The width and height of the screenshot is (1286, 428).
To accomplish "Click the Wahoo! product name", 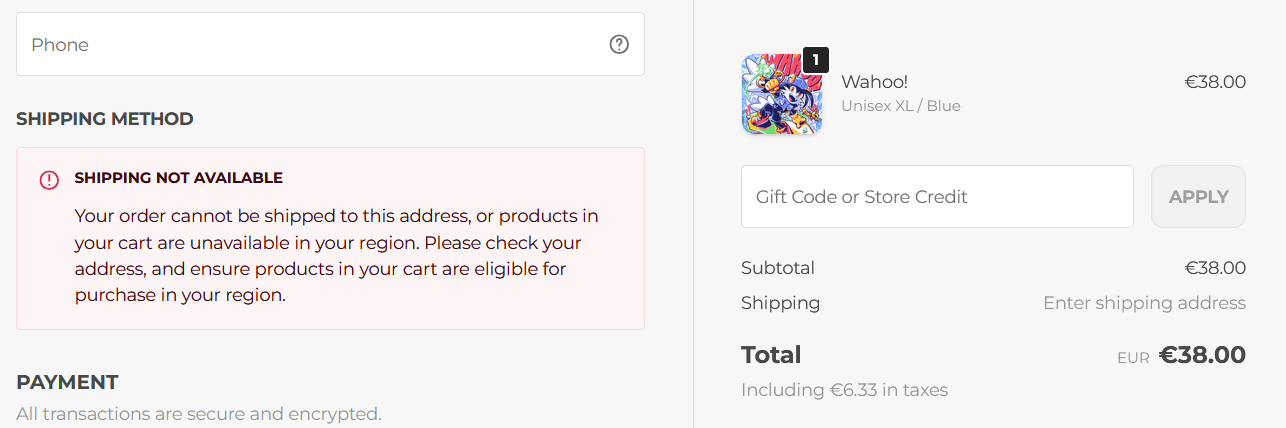I will tap(874, 82).
